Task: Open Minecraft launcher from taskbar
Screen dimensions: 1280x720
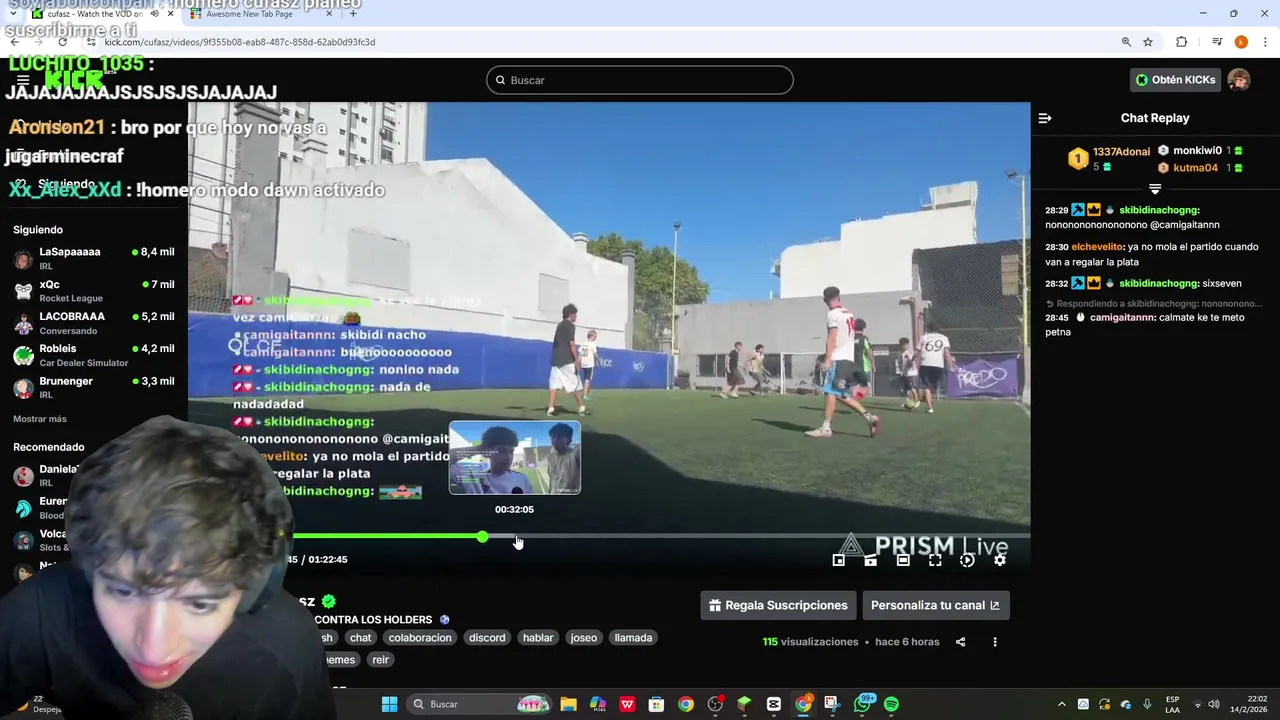Action: [744, 704]
